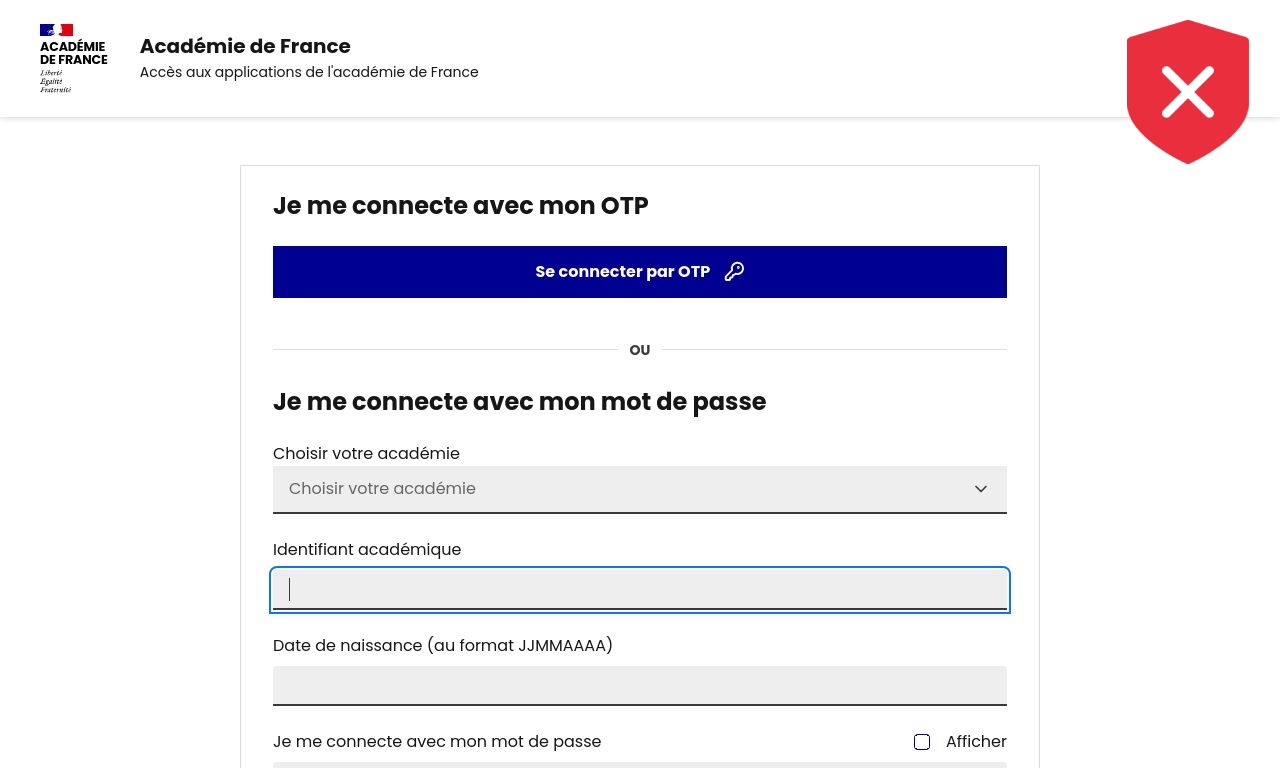Open the Académie de France header title

coord(245,46)
